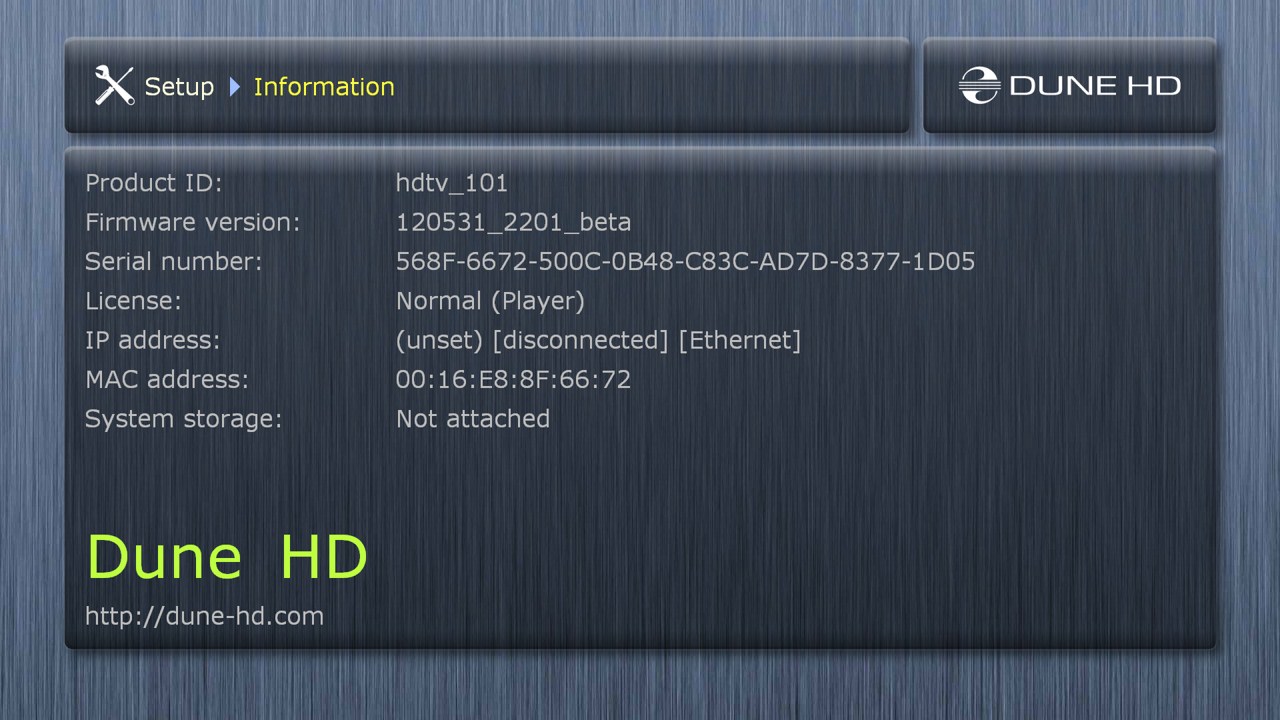Image resolution: width=1280 pixels, height=720 pixels.
Task: Click the MAC address 00:16:E8:8F:66:72
Action: [x=513, y=379]
